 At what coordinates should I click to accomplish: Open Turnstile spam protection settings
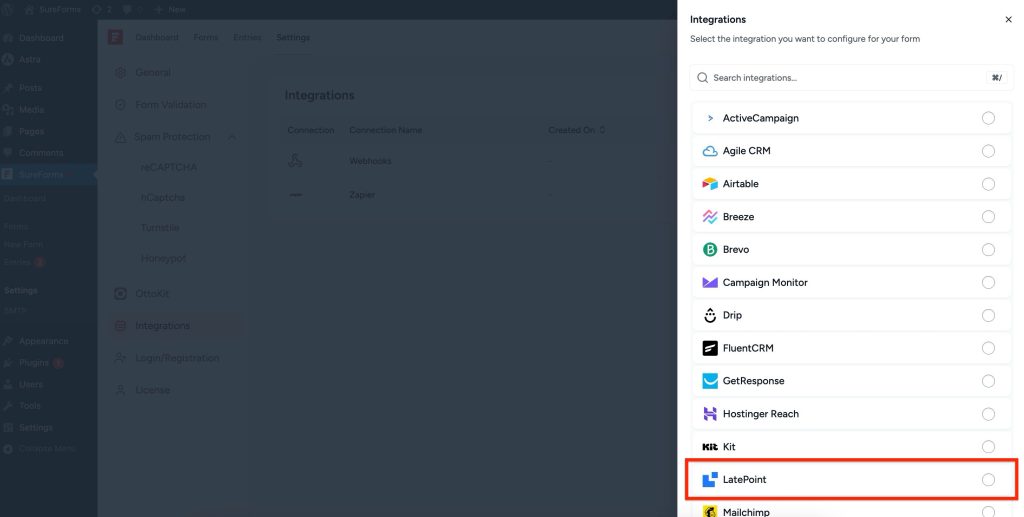pos(160,228)
